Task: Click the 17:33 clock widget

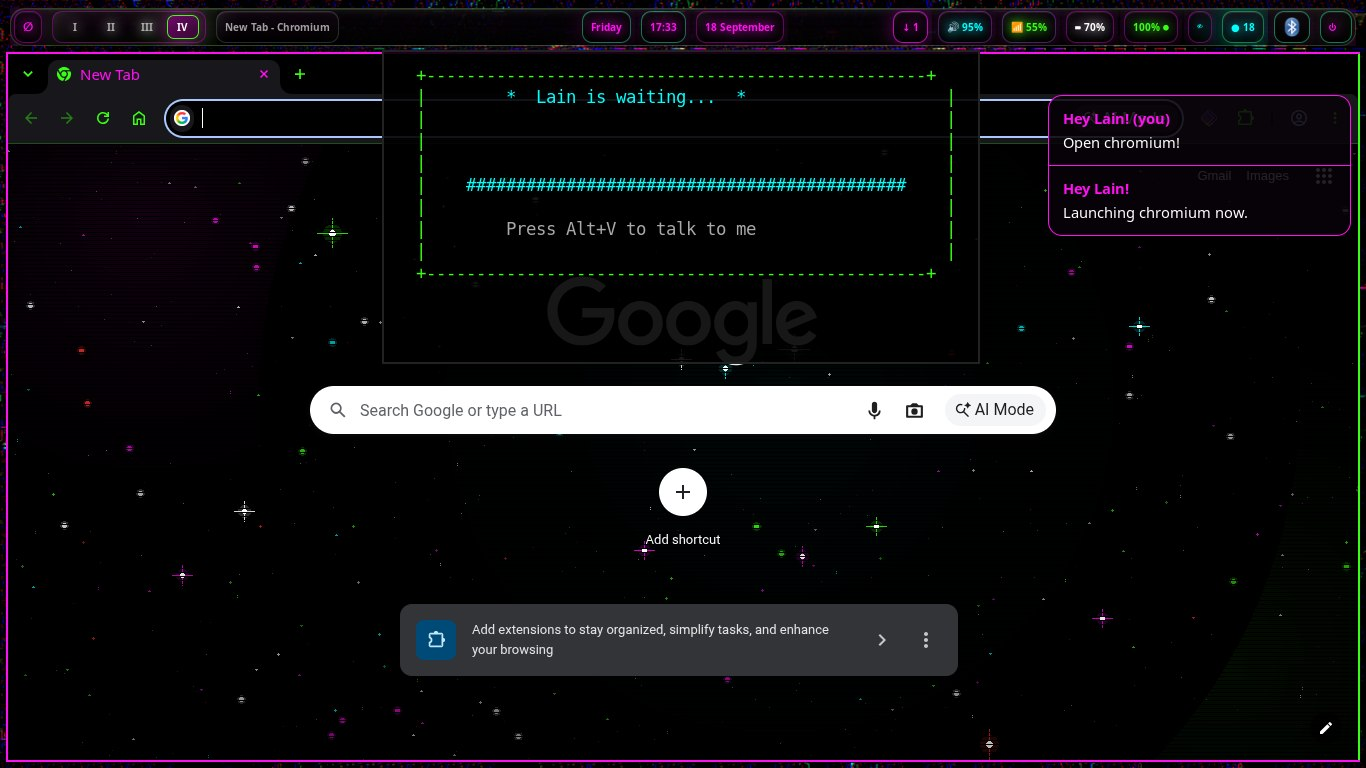Action: (663, 27)
